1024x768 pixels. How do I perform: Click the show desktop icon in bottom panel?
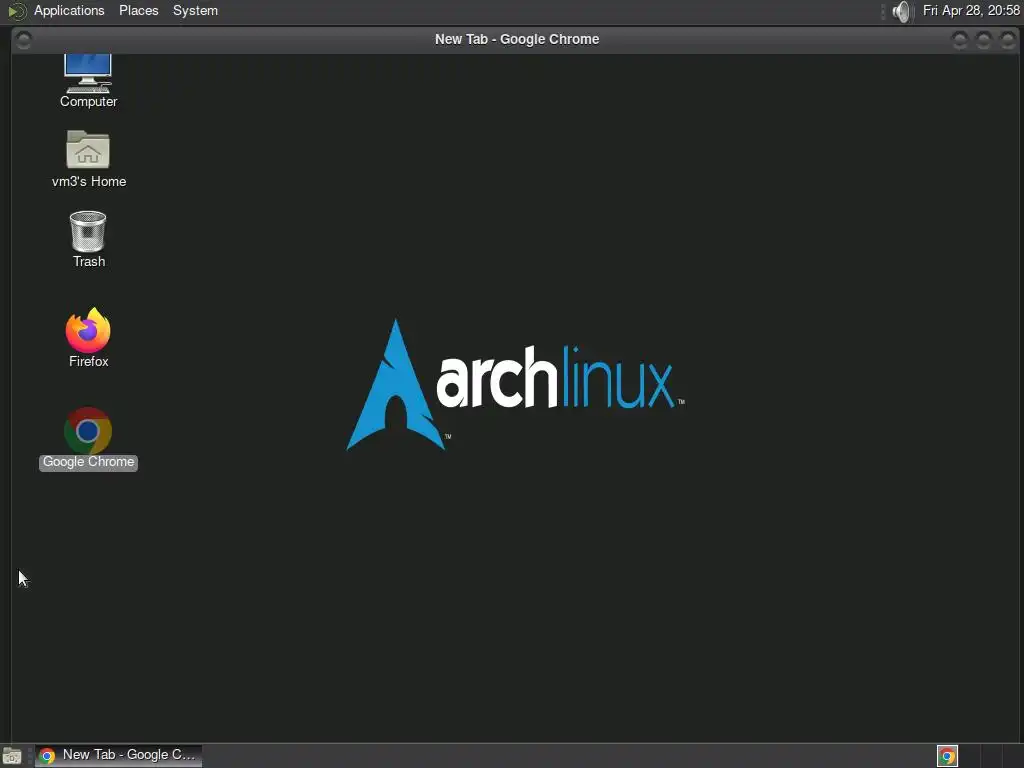click(x=12, y=756)
